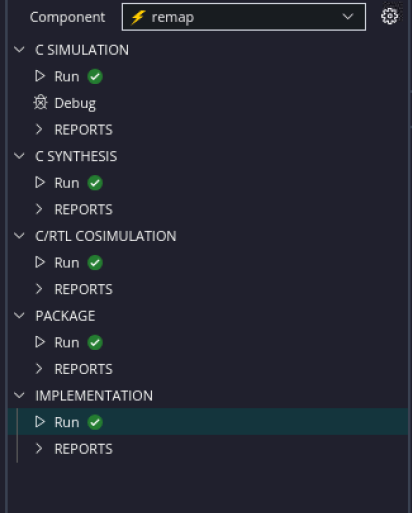
Task: Click the Package Run play icon
Action: [40, 342]
